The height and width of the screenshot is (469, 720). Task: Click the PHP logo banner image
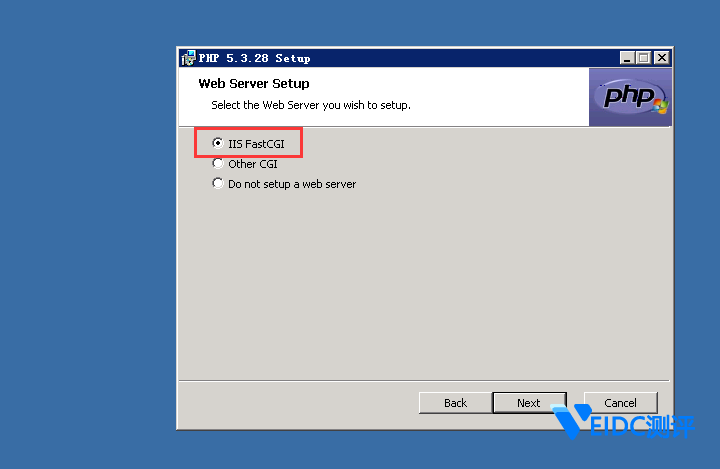coord(630,97)
